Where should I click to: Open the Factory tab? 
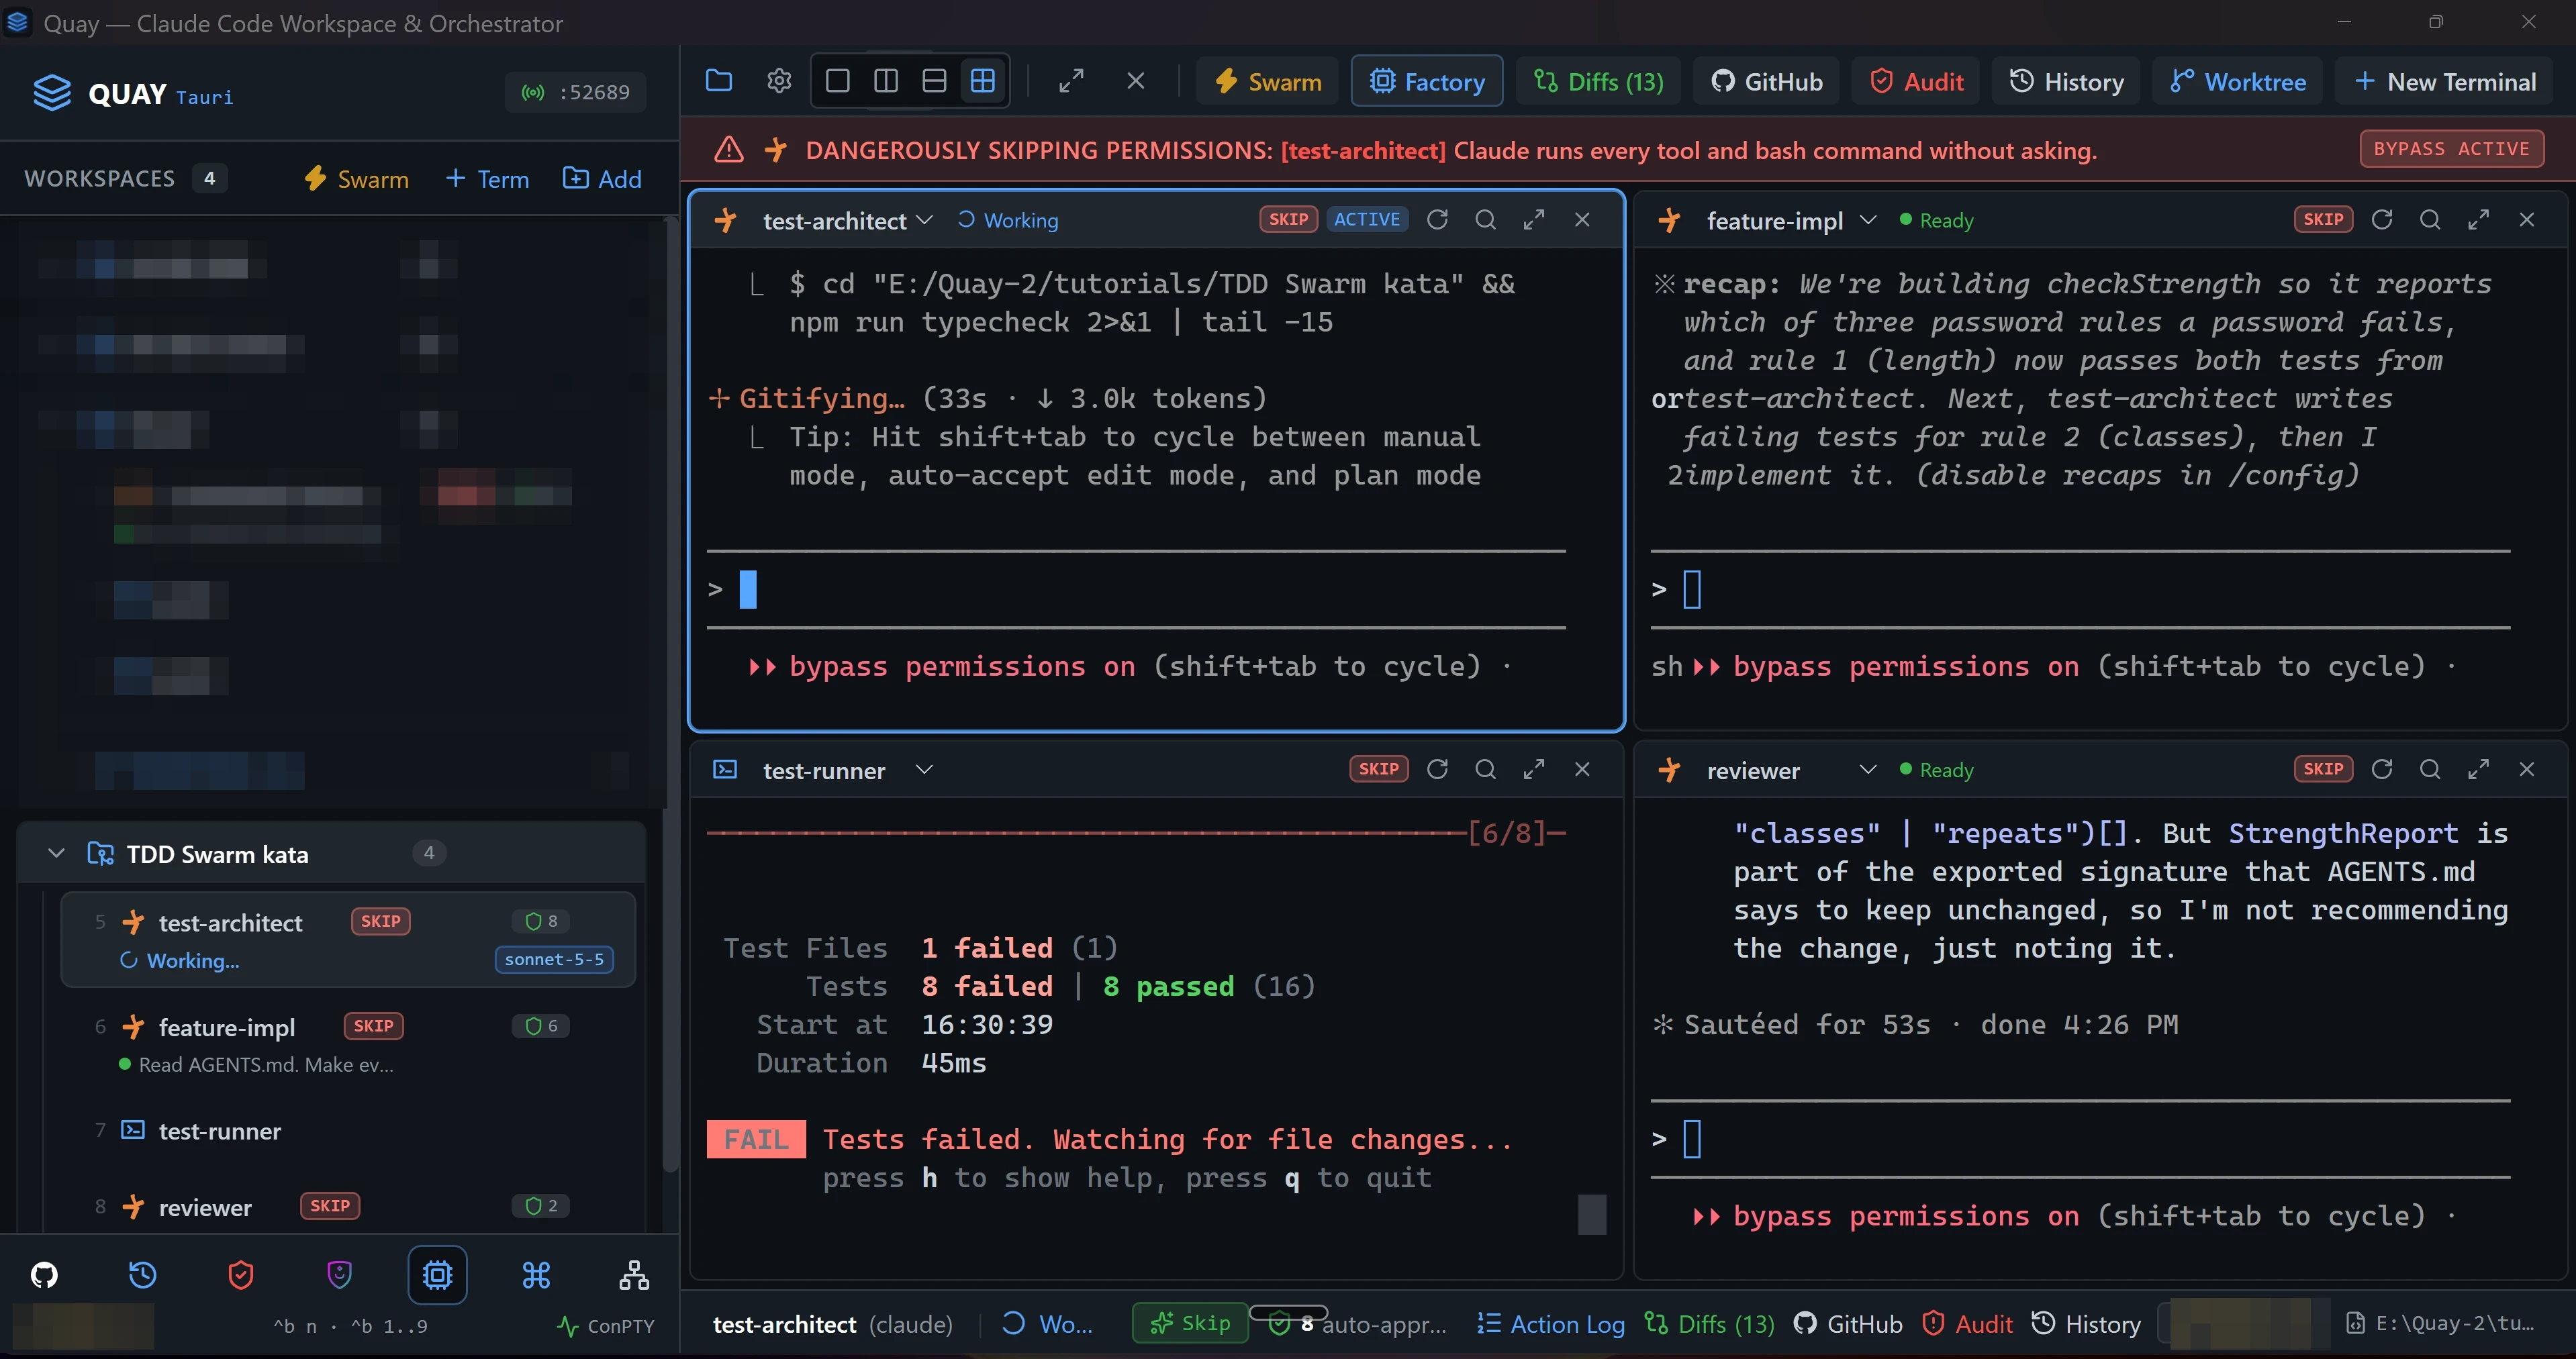click(1427, 81)
